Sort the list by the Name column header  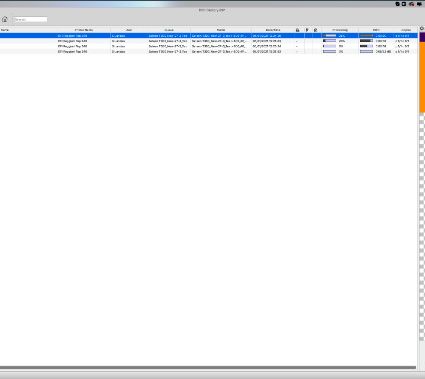click(5, 30)
